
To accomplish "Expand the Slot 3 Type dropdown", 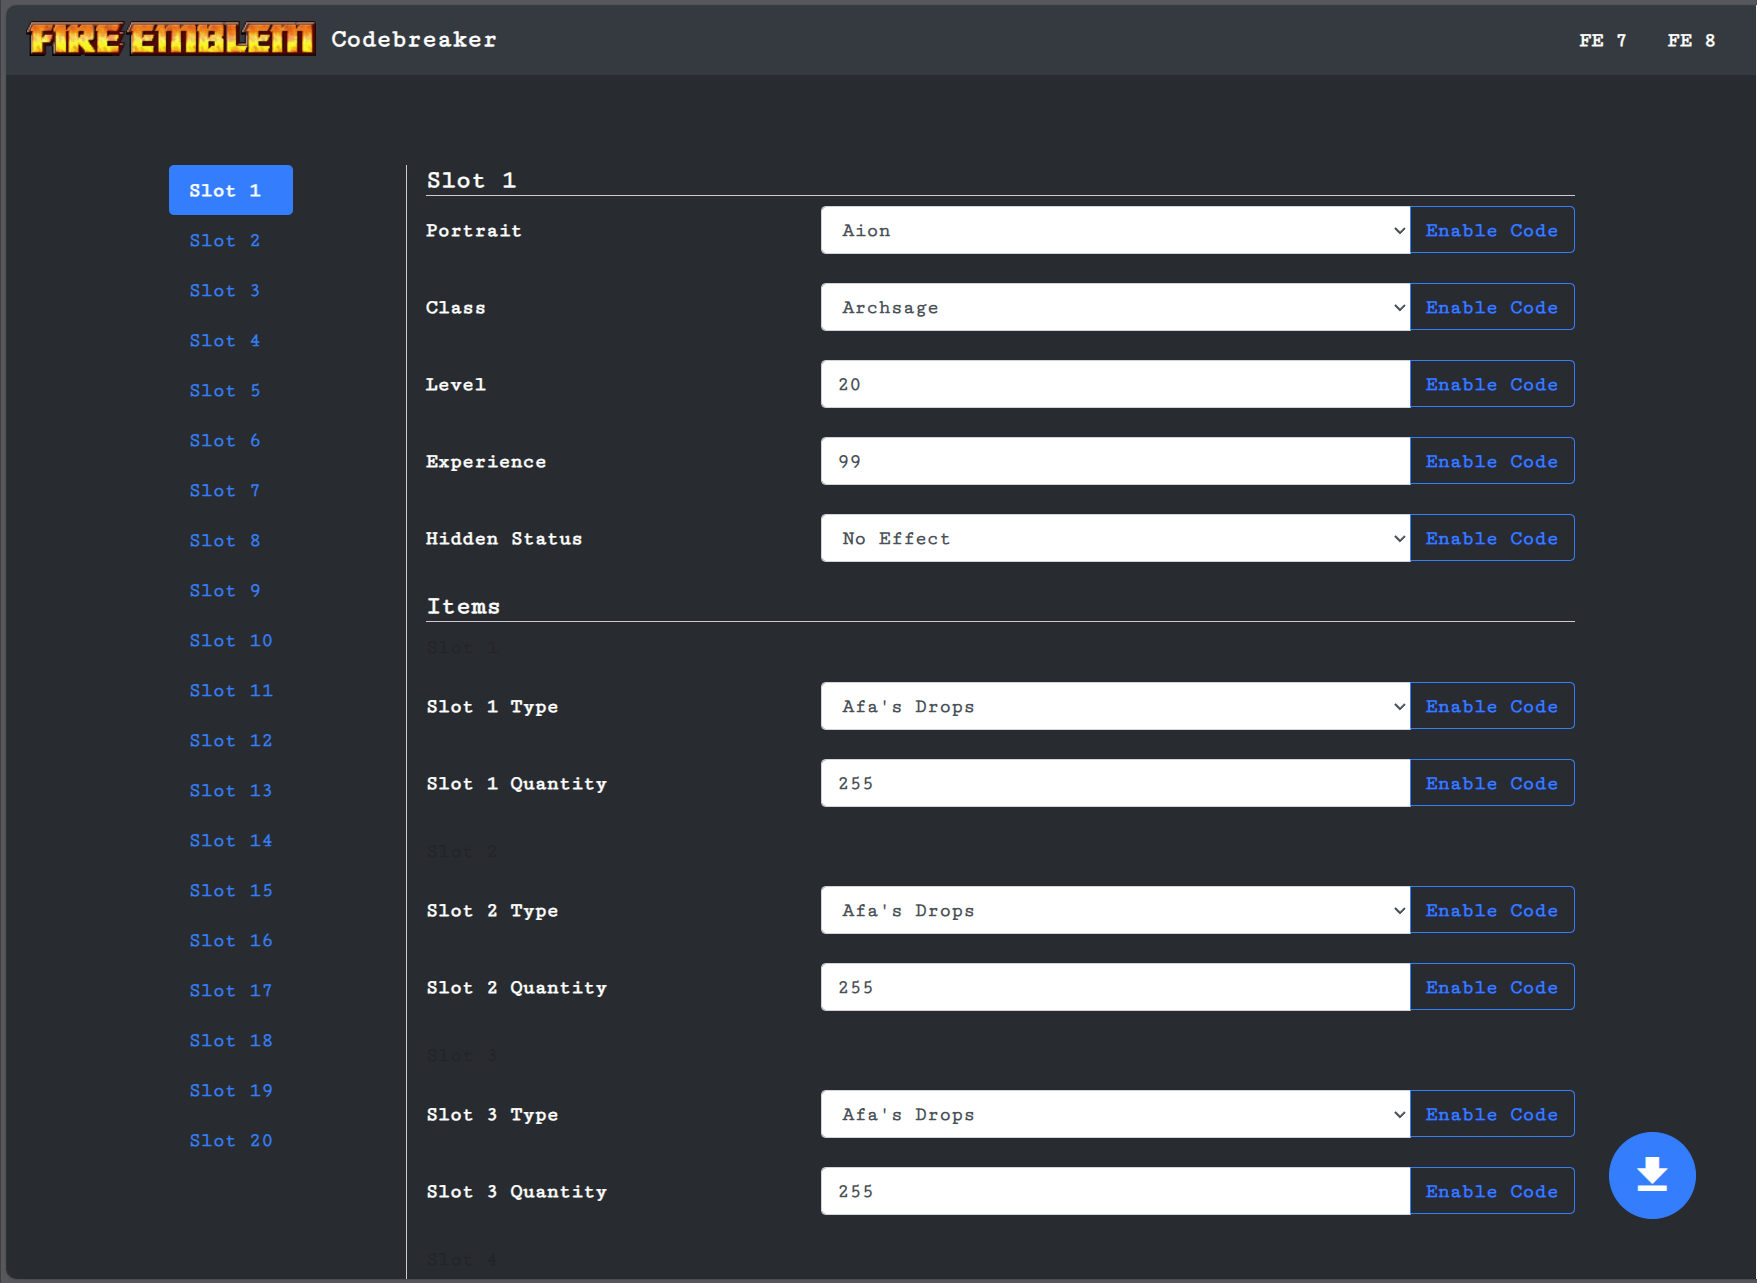I will point(1114,1114).
